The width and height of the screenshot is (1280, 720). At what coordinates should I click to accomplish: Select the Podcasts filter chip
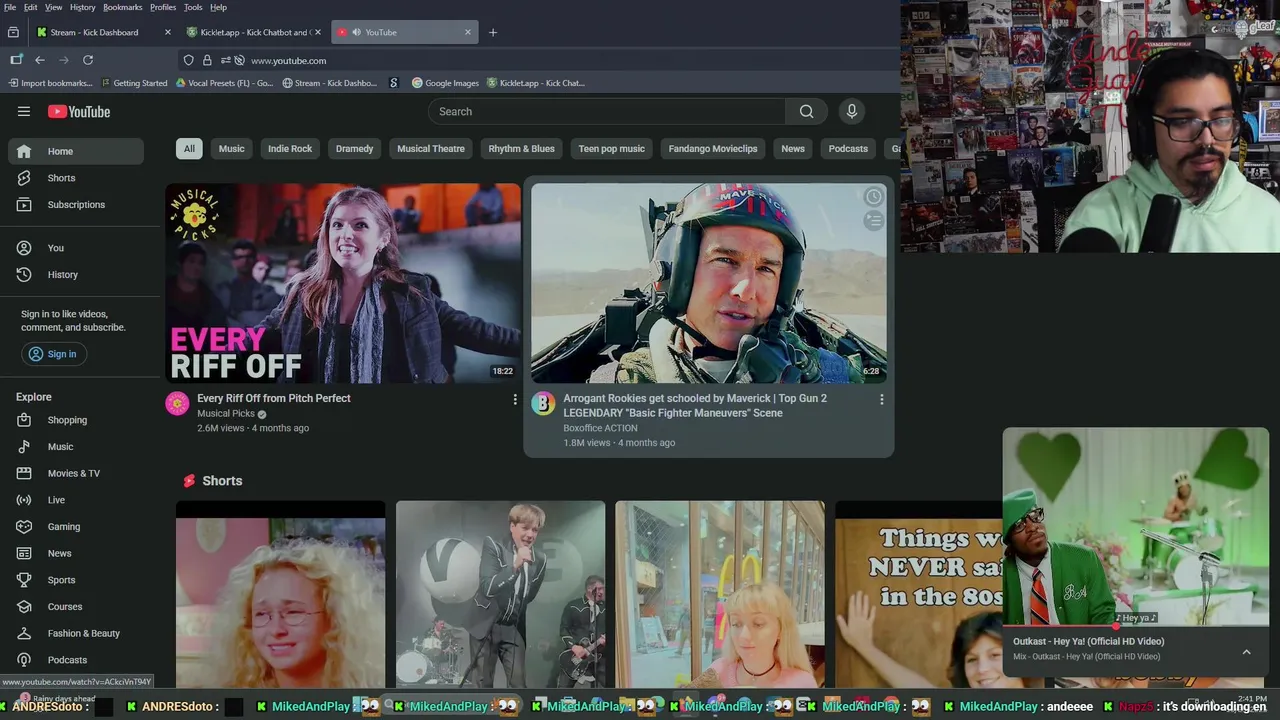click(x=848, y=149)
